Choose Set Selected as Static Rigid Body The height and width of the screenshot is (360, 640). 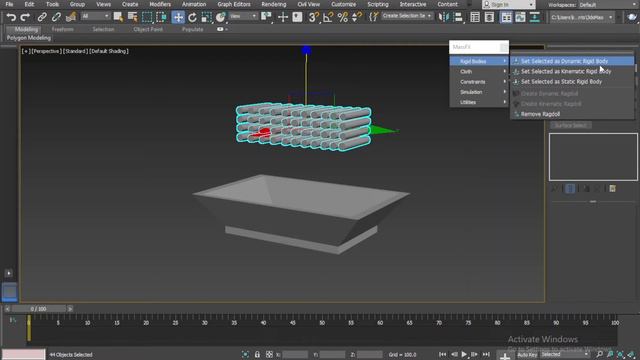tap(572, 82)
